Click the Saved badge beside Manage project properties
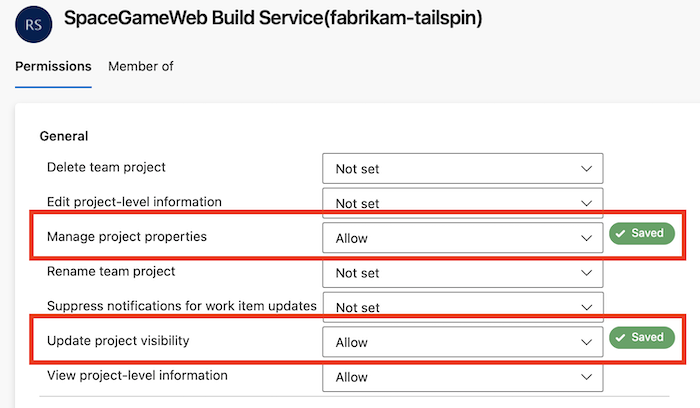Screen dimensions: 700x408 642,233
